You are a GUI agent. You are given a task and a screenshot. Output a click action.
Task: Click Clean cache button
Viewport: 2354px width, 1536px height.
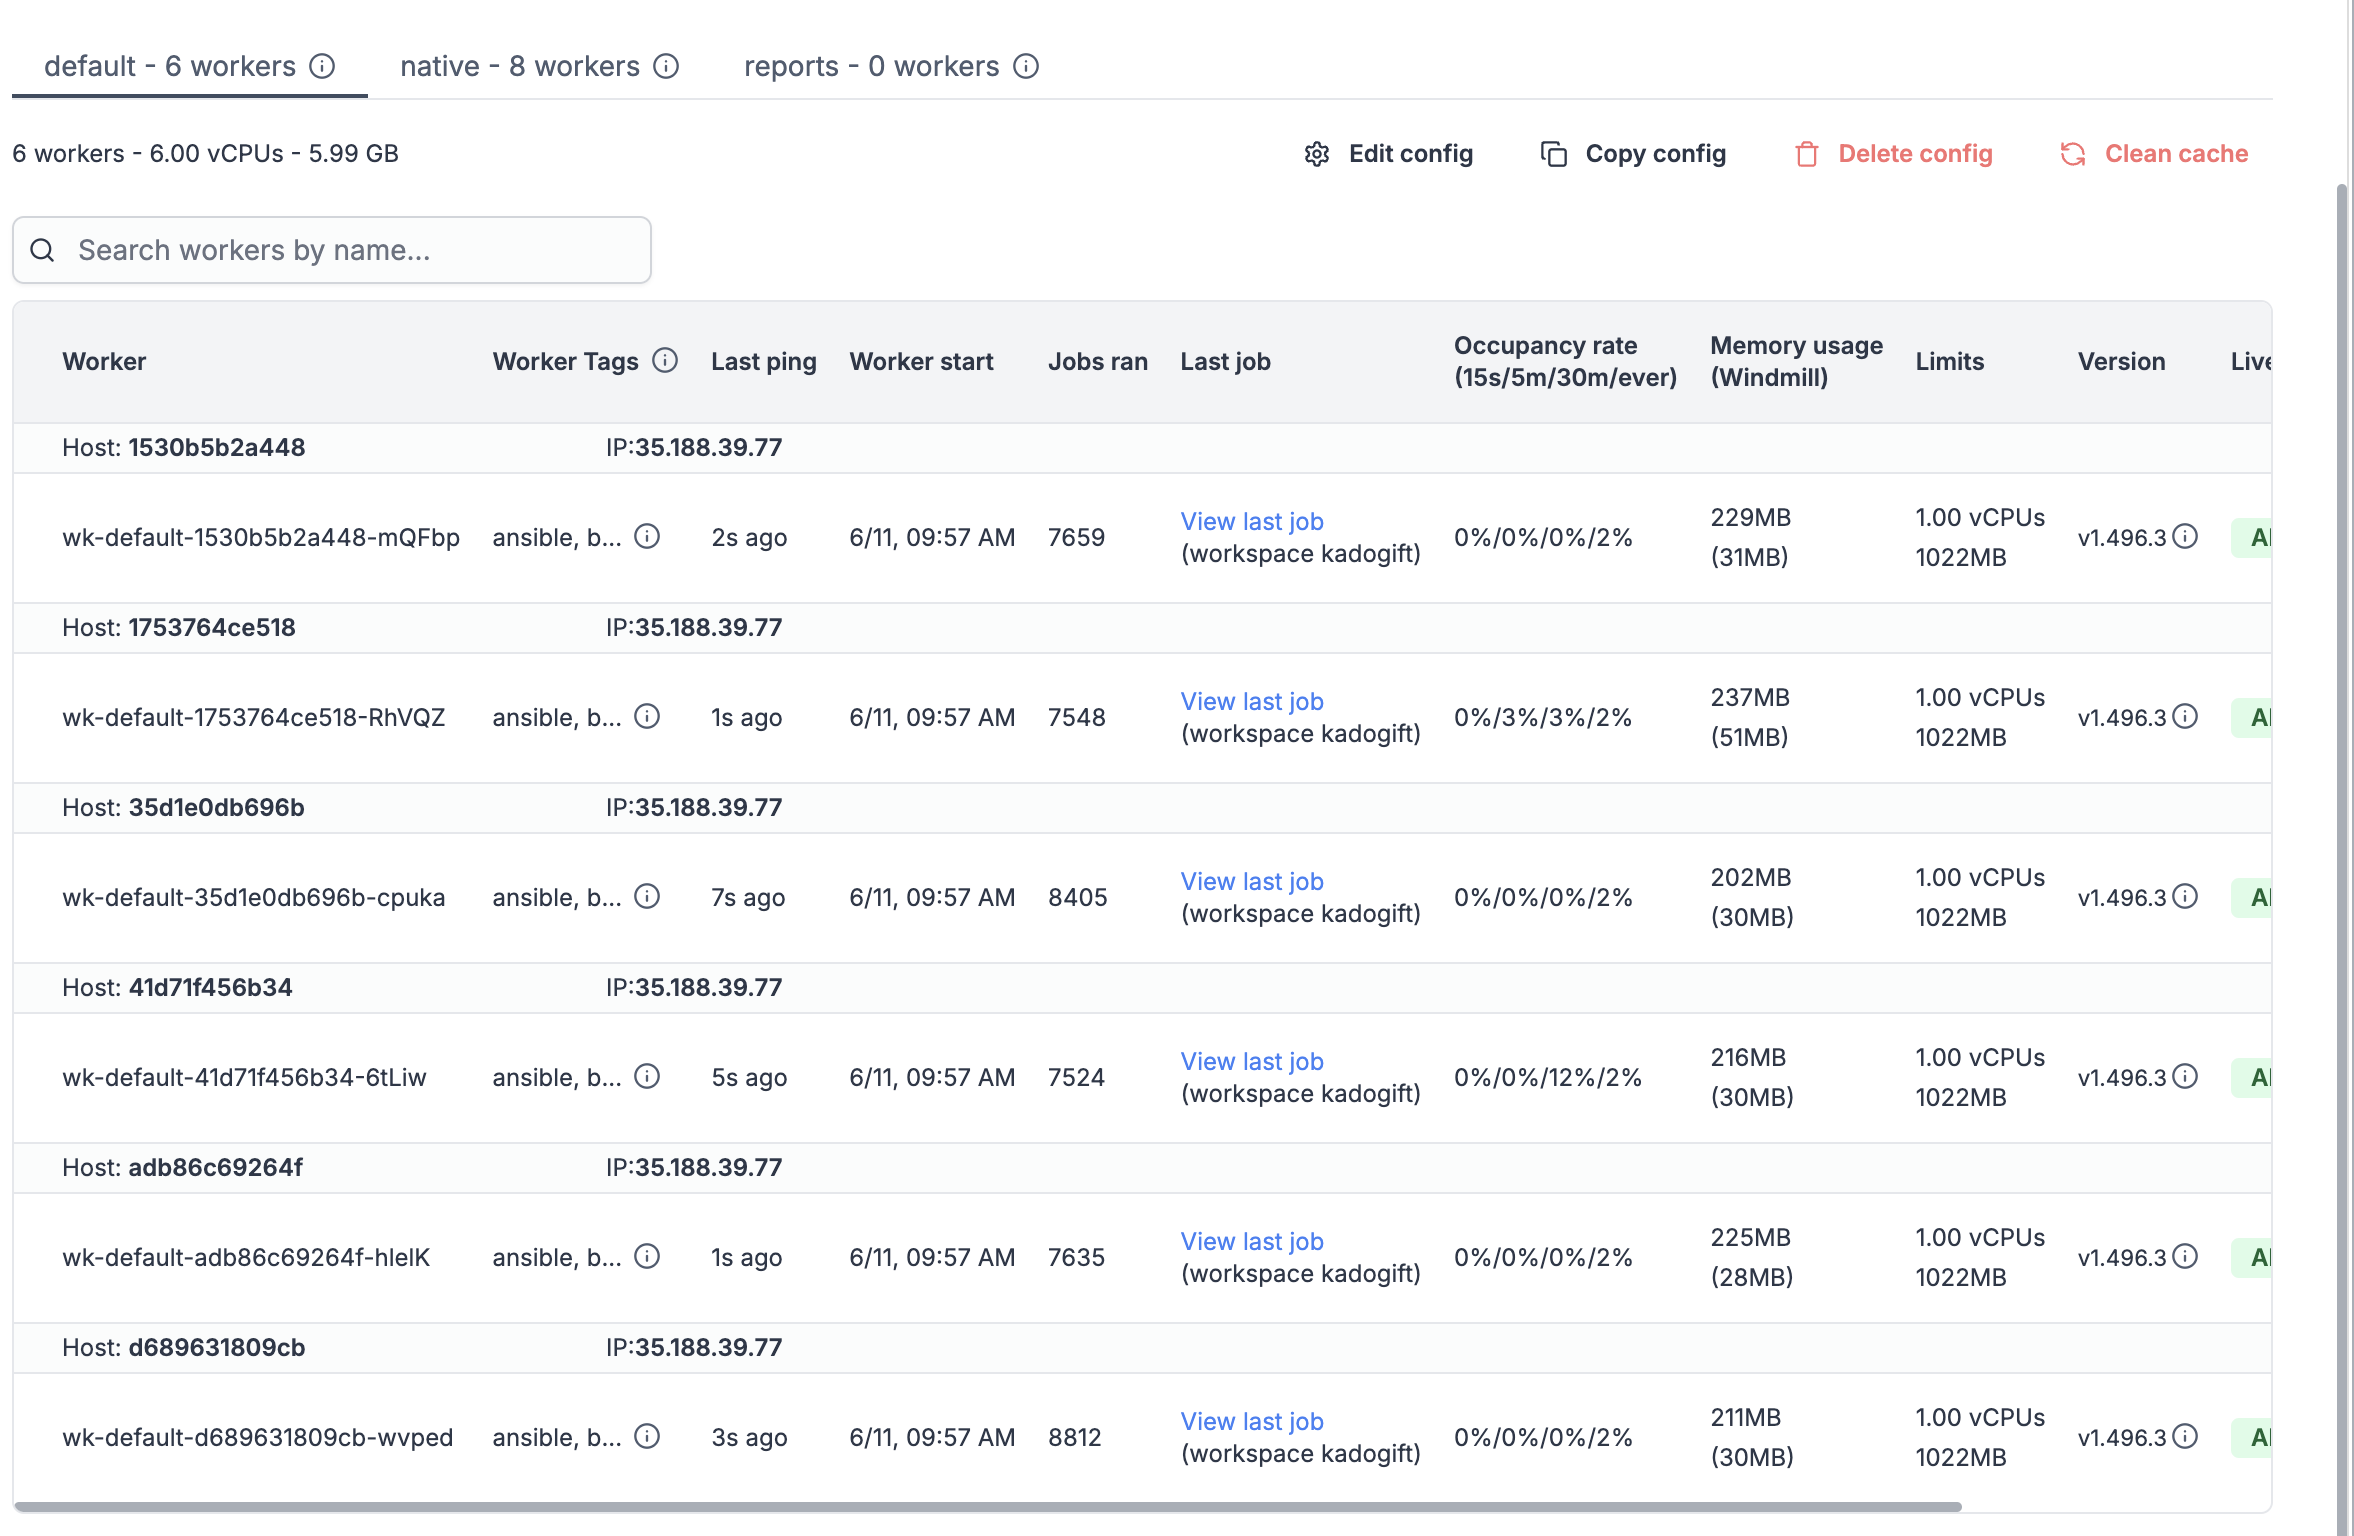(2154, 154)
